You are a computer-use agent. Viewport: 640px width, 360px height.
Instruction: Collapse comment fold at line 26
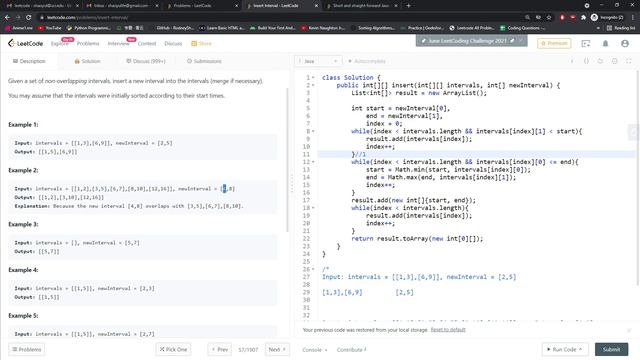[313, 269]
